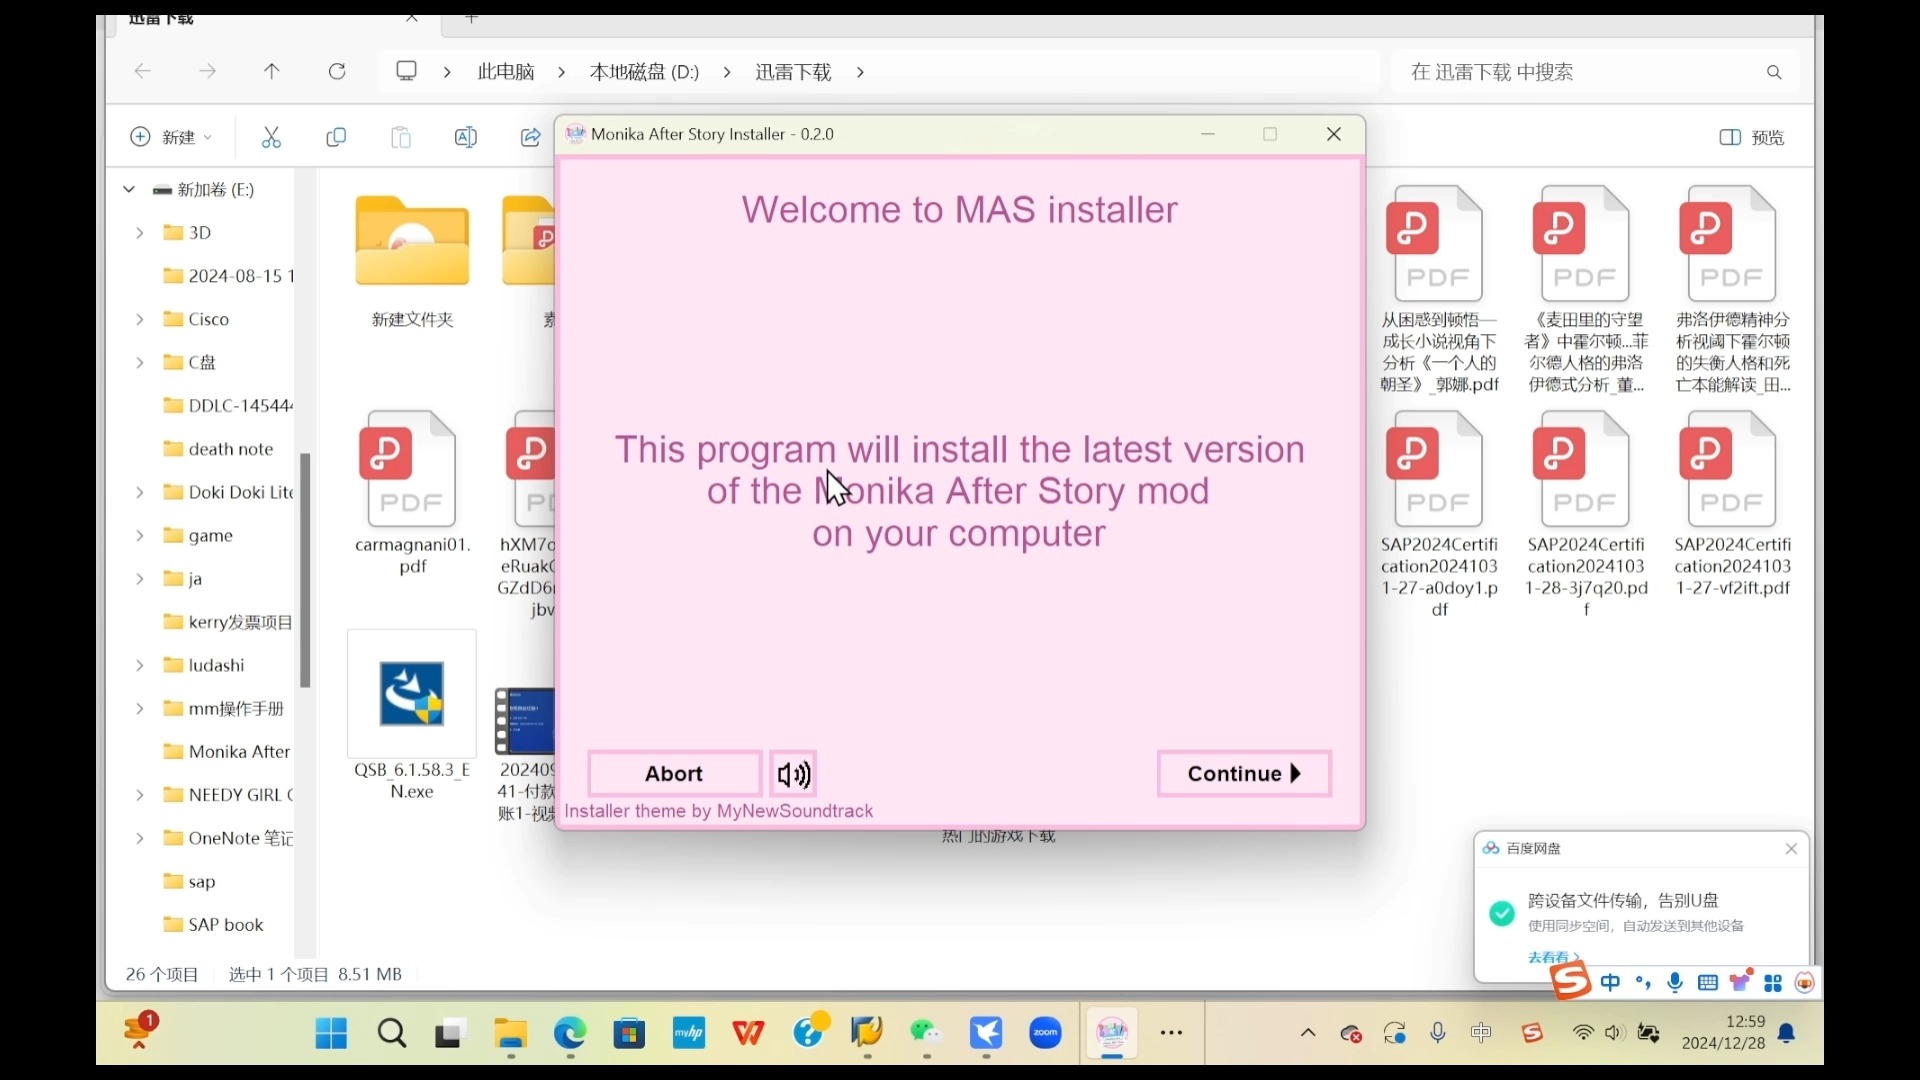Open the 新建 dropdown menu
Viewport: 1920px width, 1080px height.
(x=171, y=137)
